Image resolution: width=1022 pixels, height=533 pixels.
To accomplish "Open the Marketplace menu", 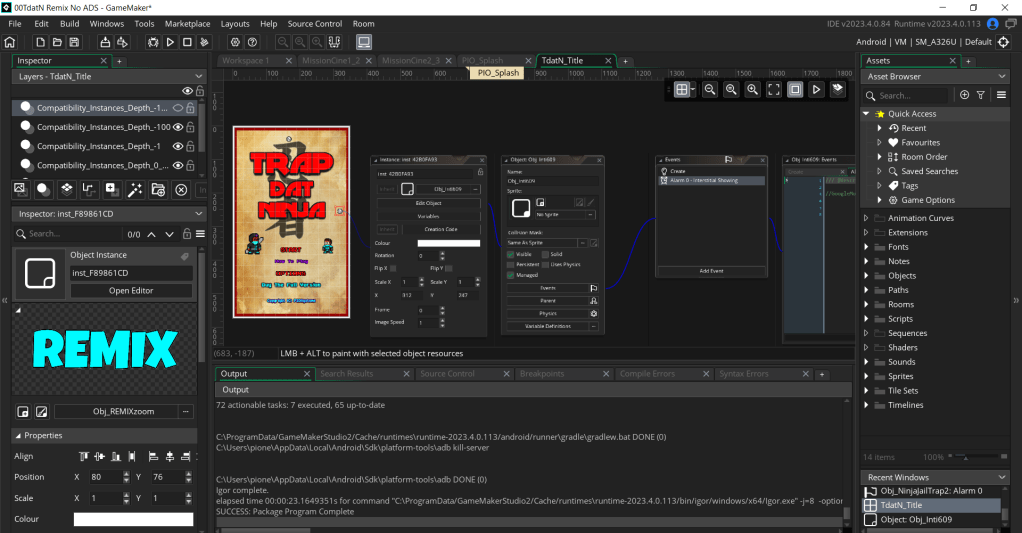I will point(188,23).
